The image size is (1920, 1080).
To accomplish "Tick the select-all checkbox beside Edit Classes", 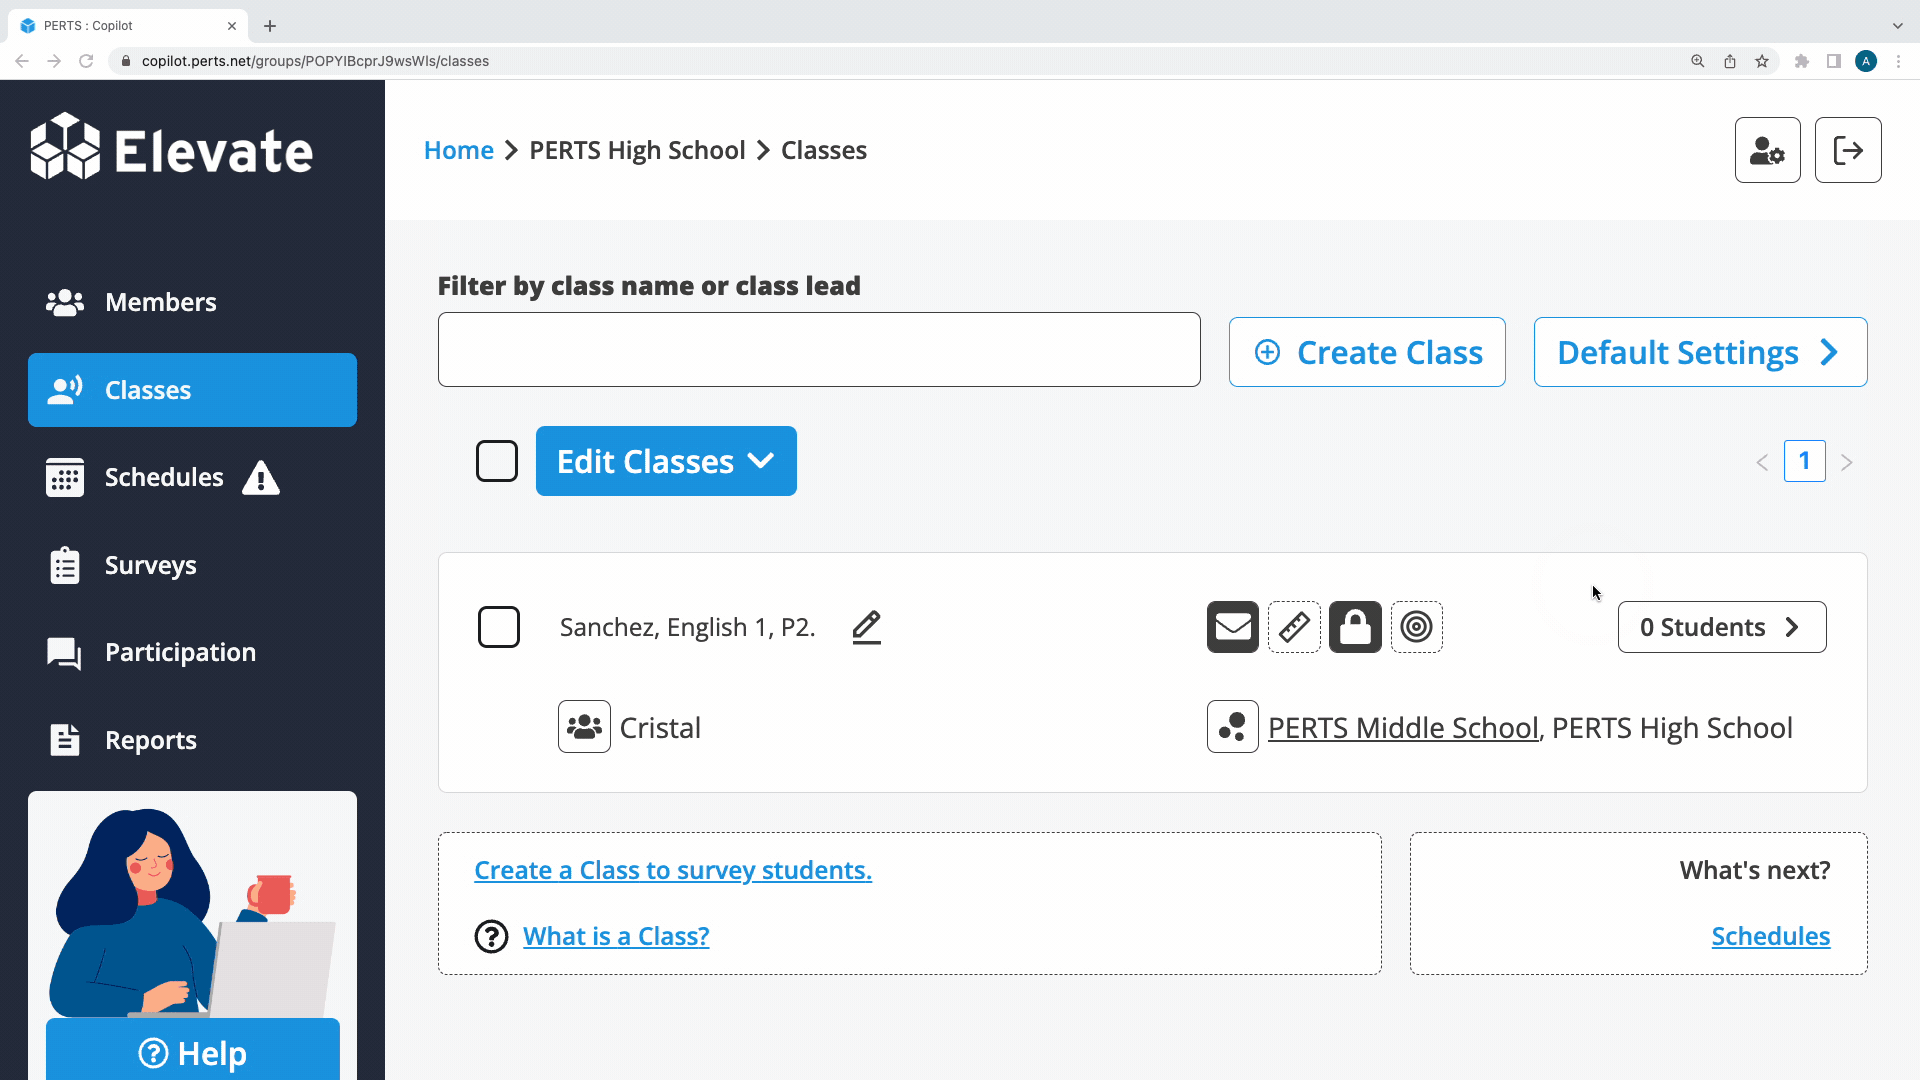I will [x=497, y=461].
